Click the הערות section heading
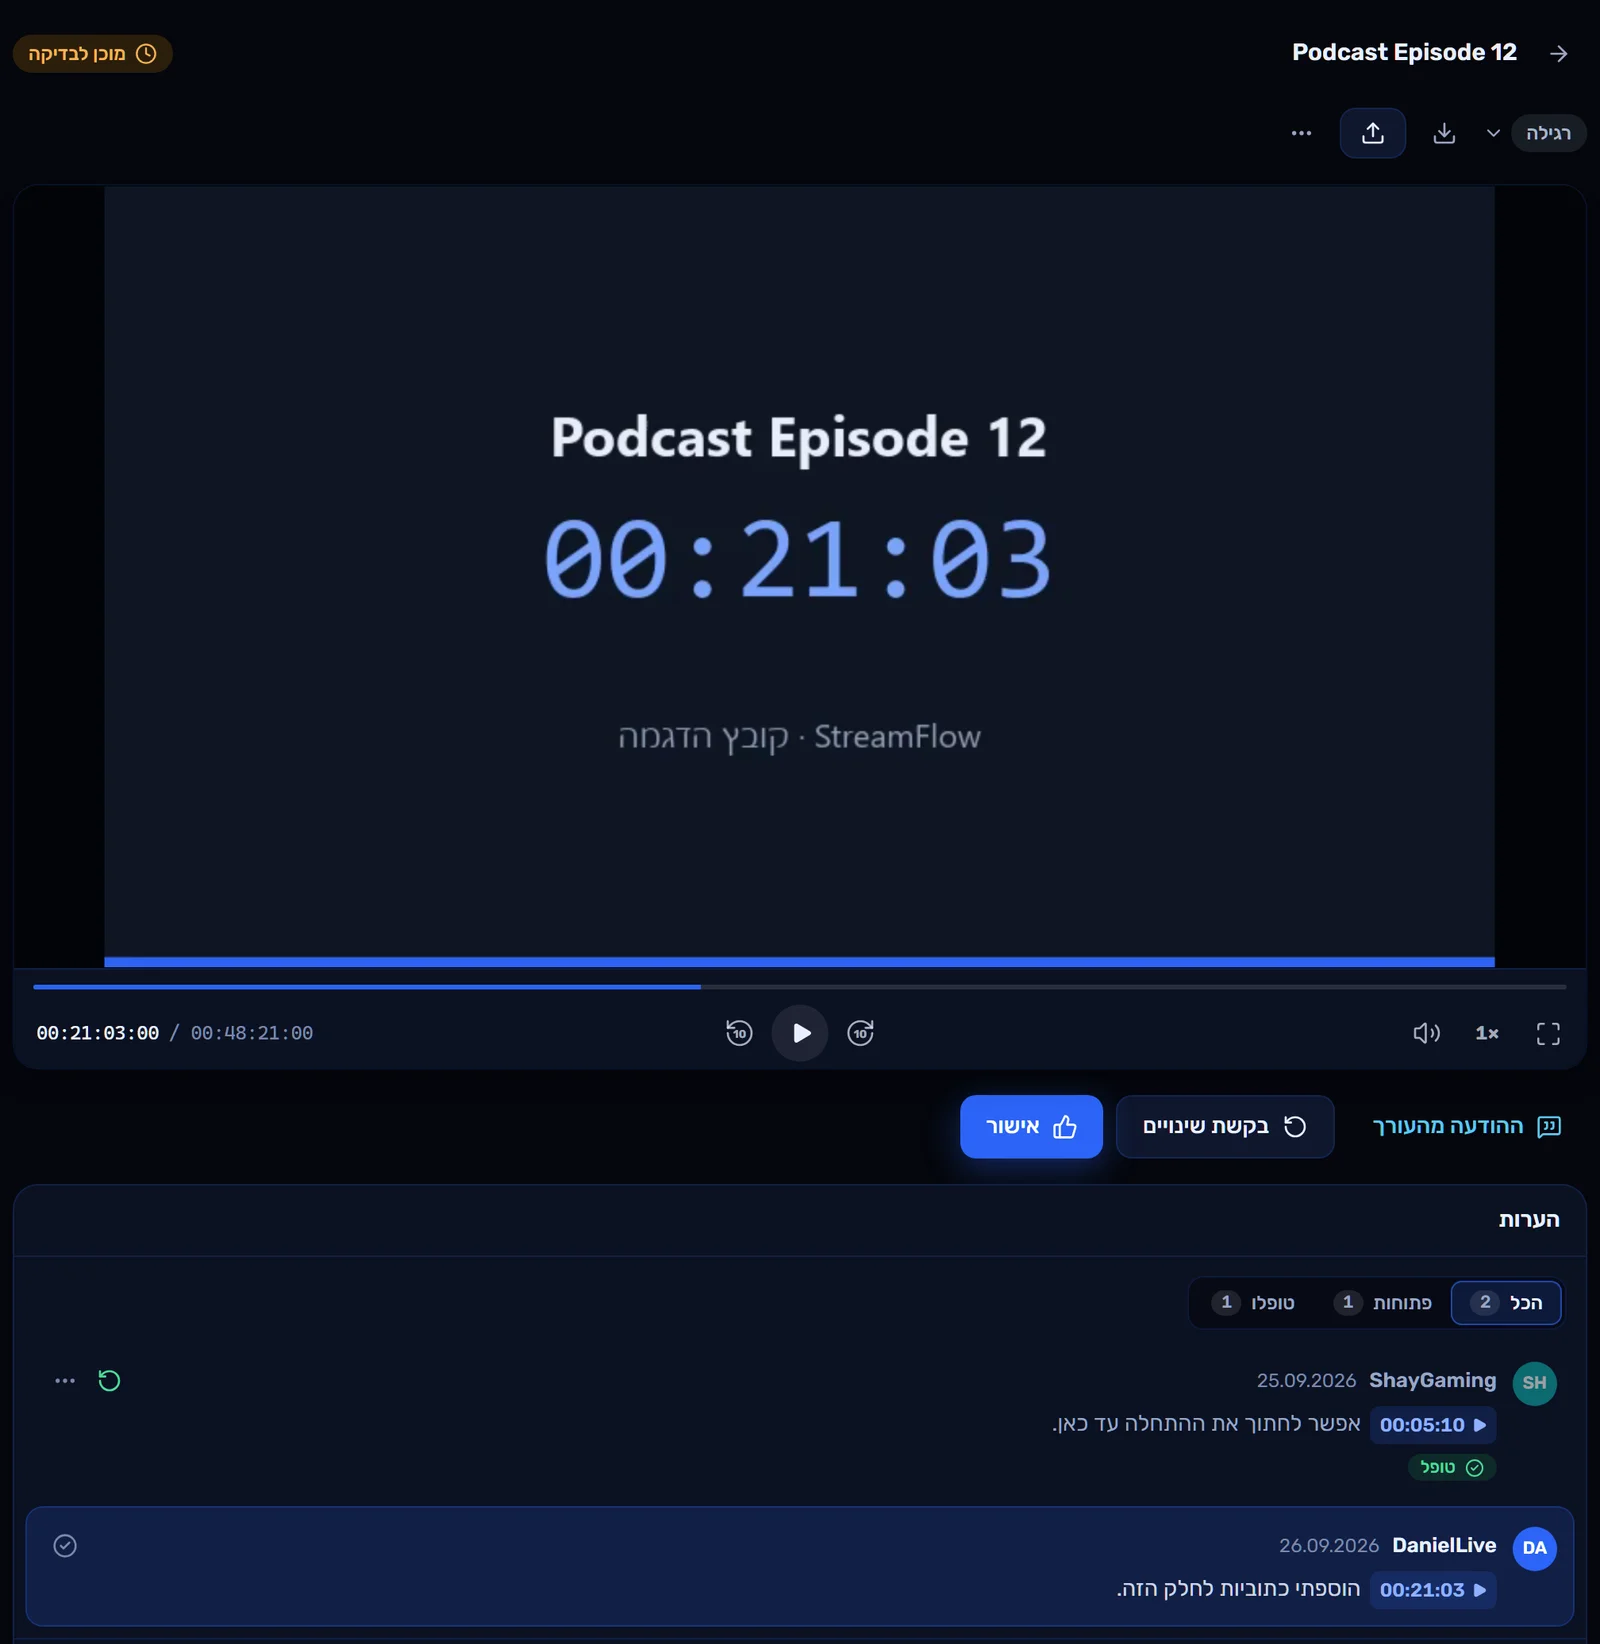 click(x=1529, y=1219)
